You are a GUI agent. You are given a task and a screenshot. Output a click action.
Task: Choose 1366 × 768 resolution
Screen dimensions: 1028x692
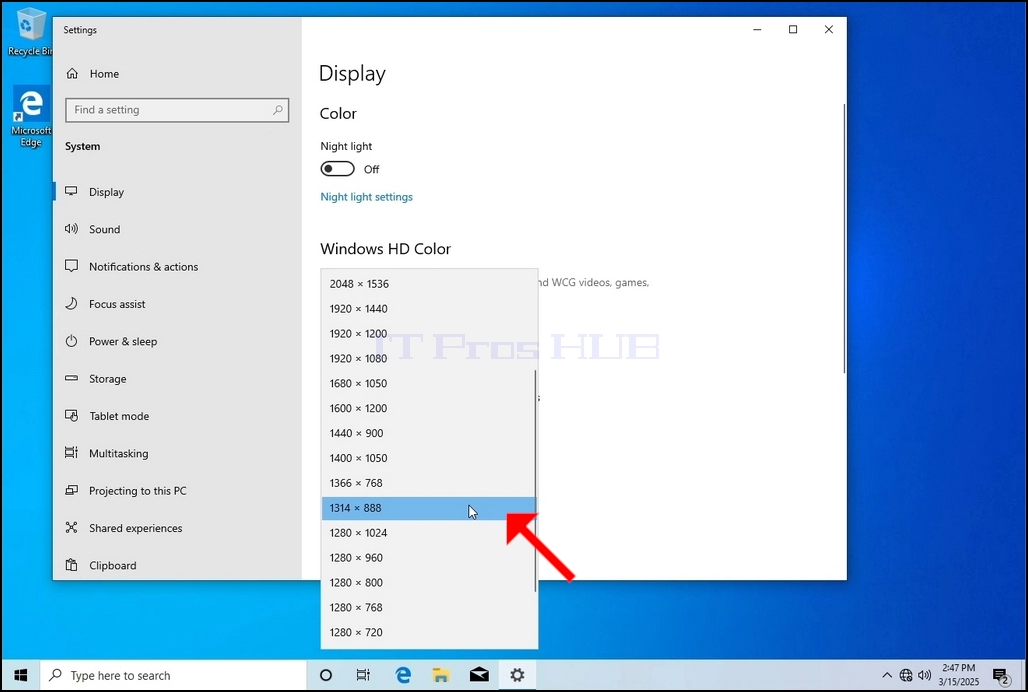429,483
